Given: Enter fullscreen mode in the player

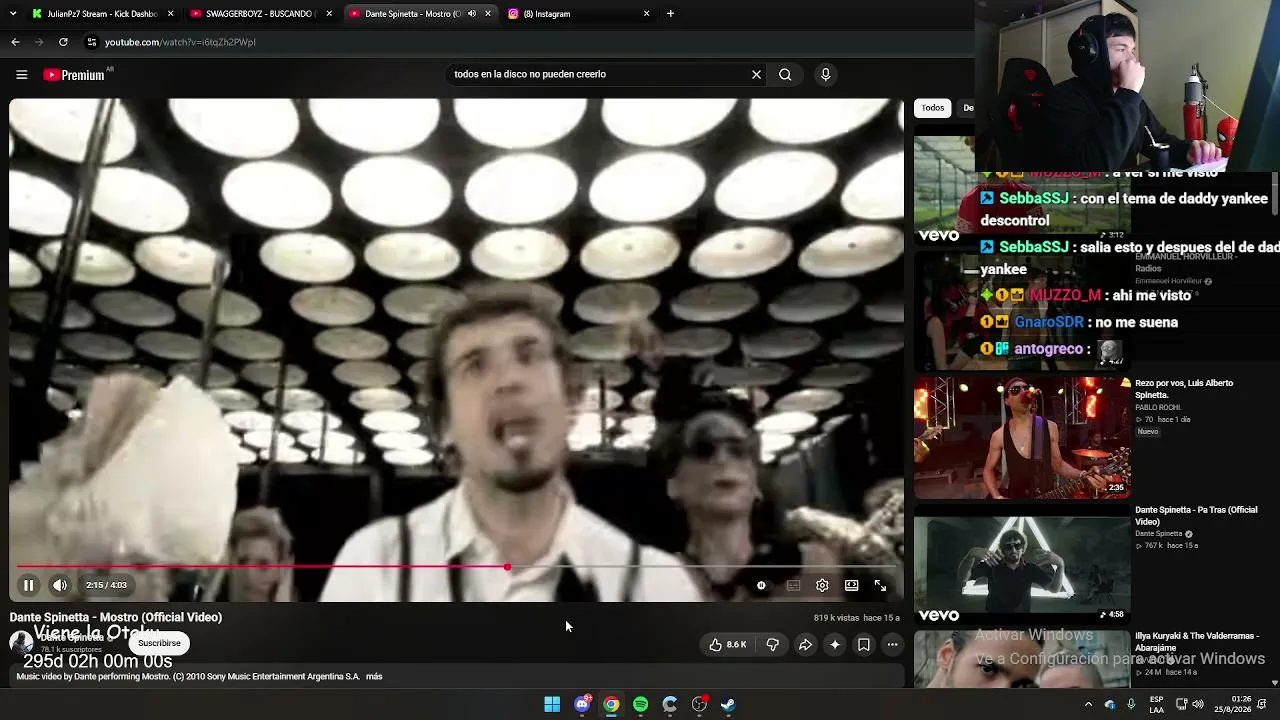Looking at the screenshot, I should coord(880,585).
